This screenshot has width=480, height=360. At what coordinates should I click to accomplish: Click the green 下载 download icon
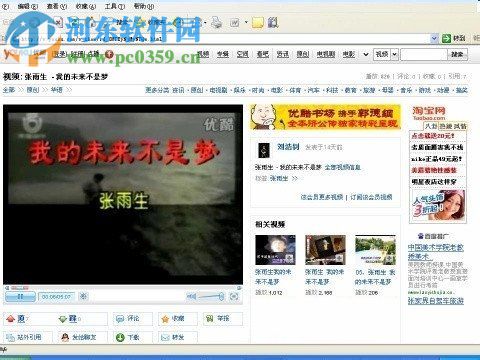coord(120,337)
